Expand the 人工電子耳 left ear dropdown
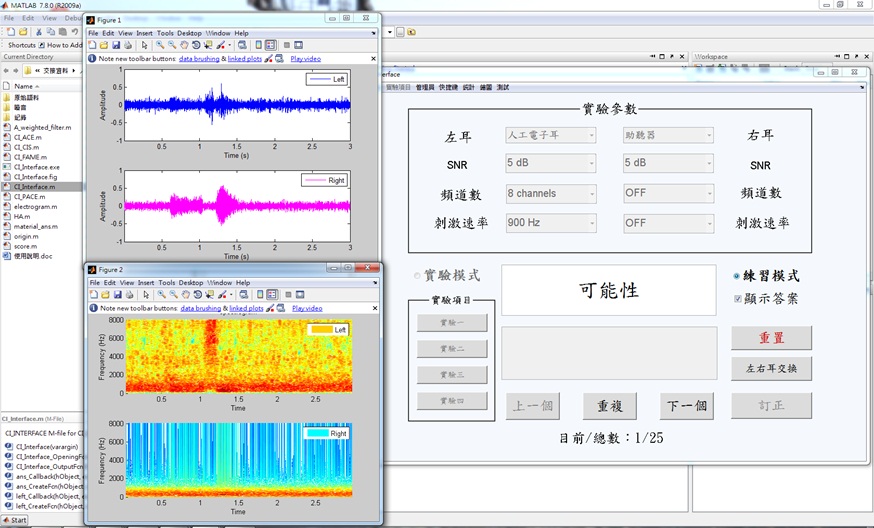Image resolution: width=874 pixels, height=528 pixels. (x=550, y=135)
